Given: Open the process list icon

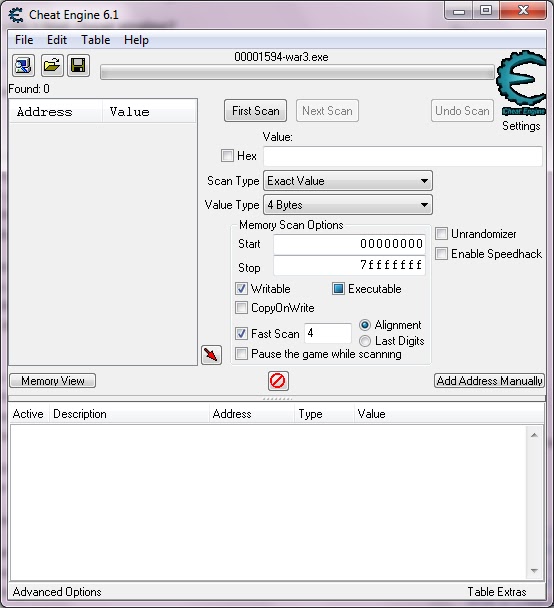Looking at the screenshot, I should coord(23,65).
